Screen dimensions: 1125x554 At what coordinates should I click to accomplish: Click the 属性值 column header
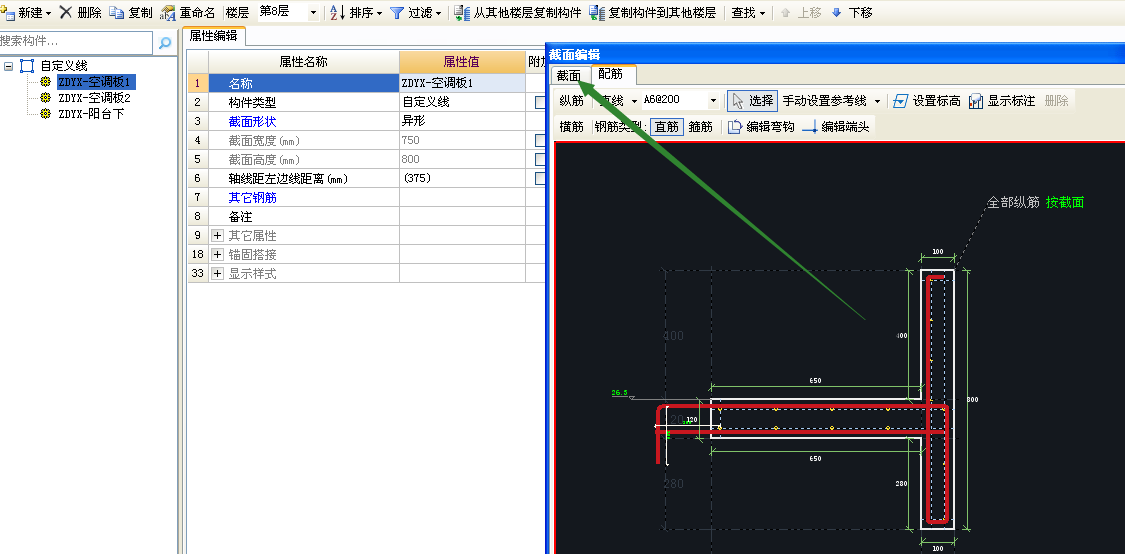[x=462, y=62]
